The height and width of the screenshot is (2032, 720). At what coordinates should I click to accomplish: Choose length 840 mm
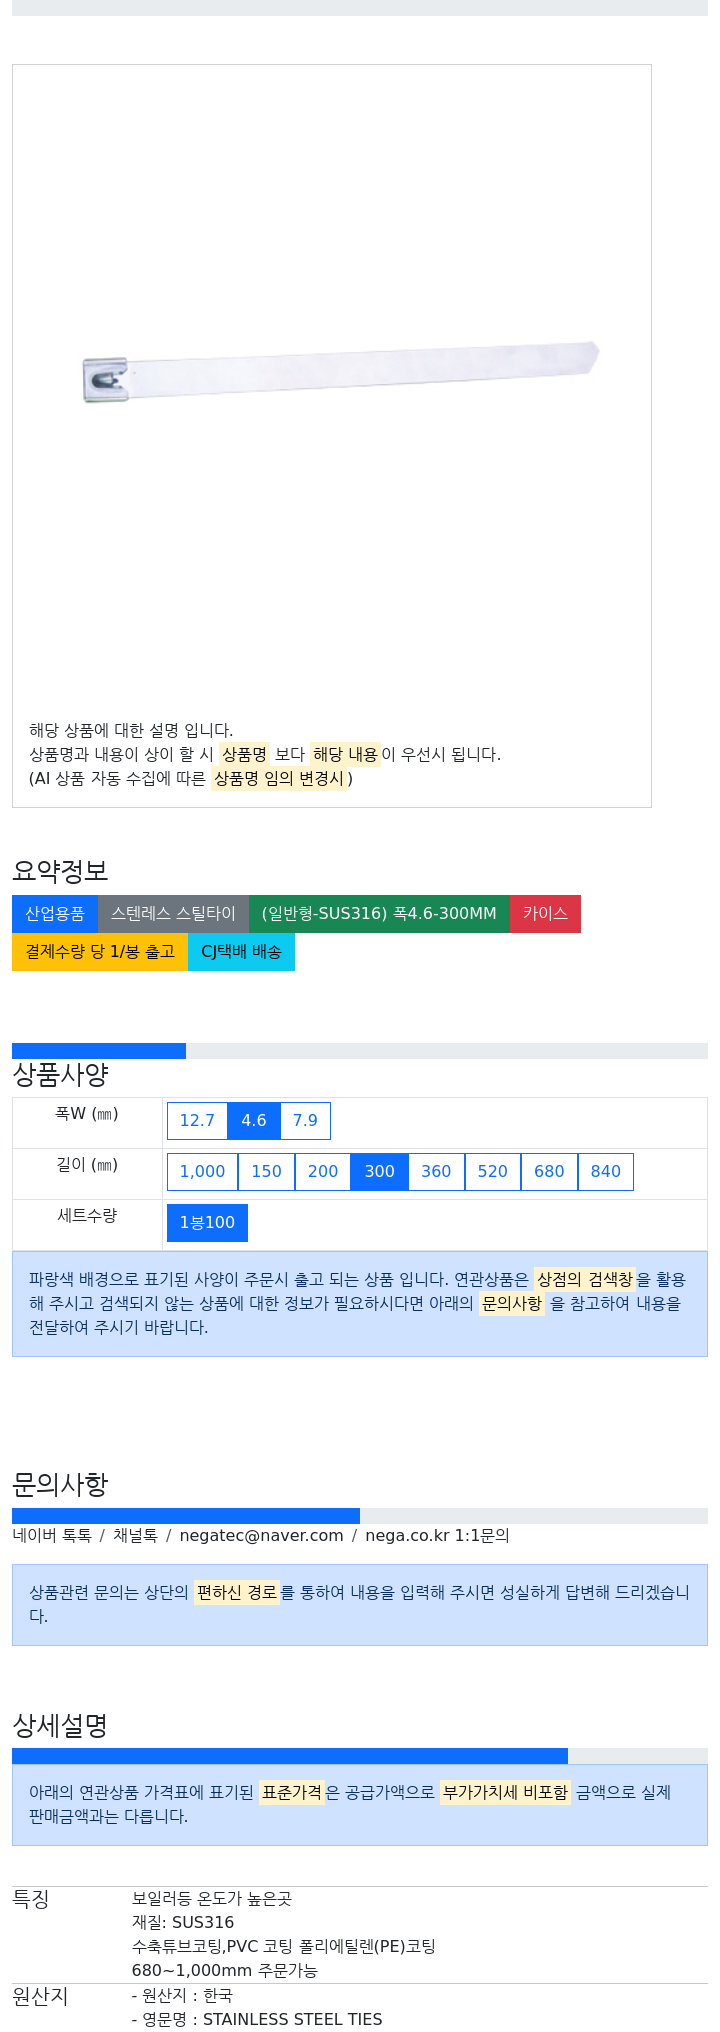point(605,1171)
